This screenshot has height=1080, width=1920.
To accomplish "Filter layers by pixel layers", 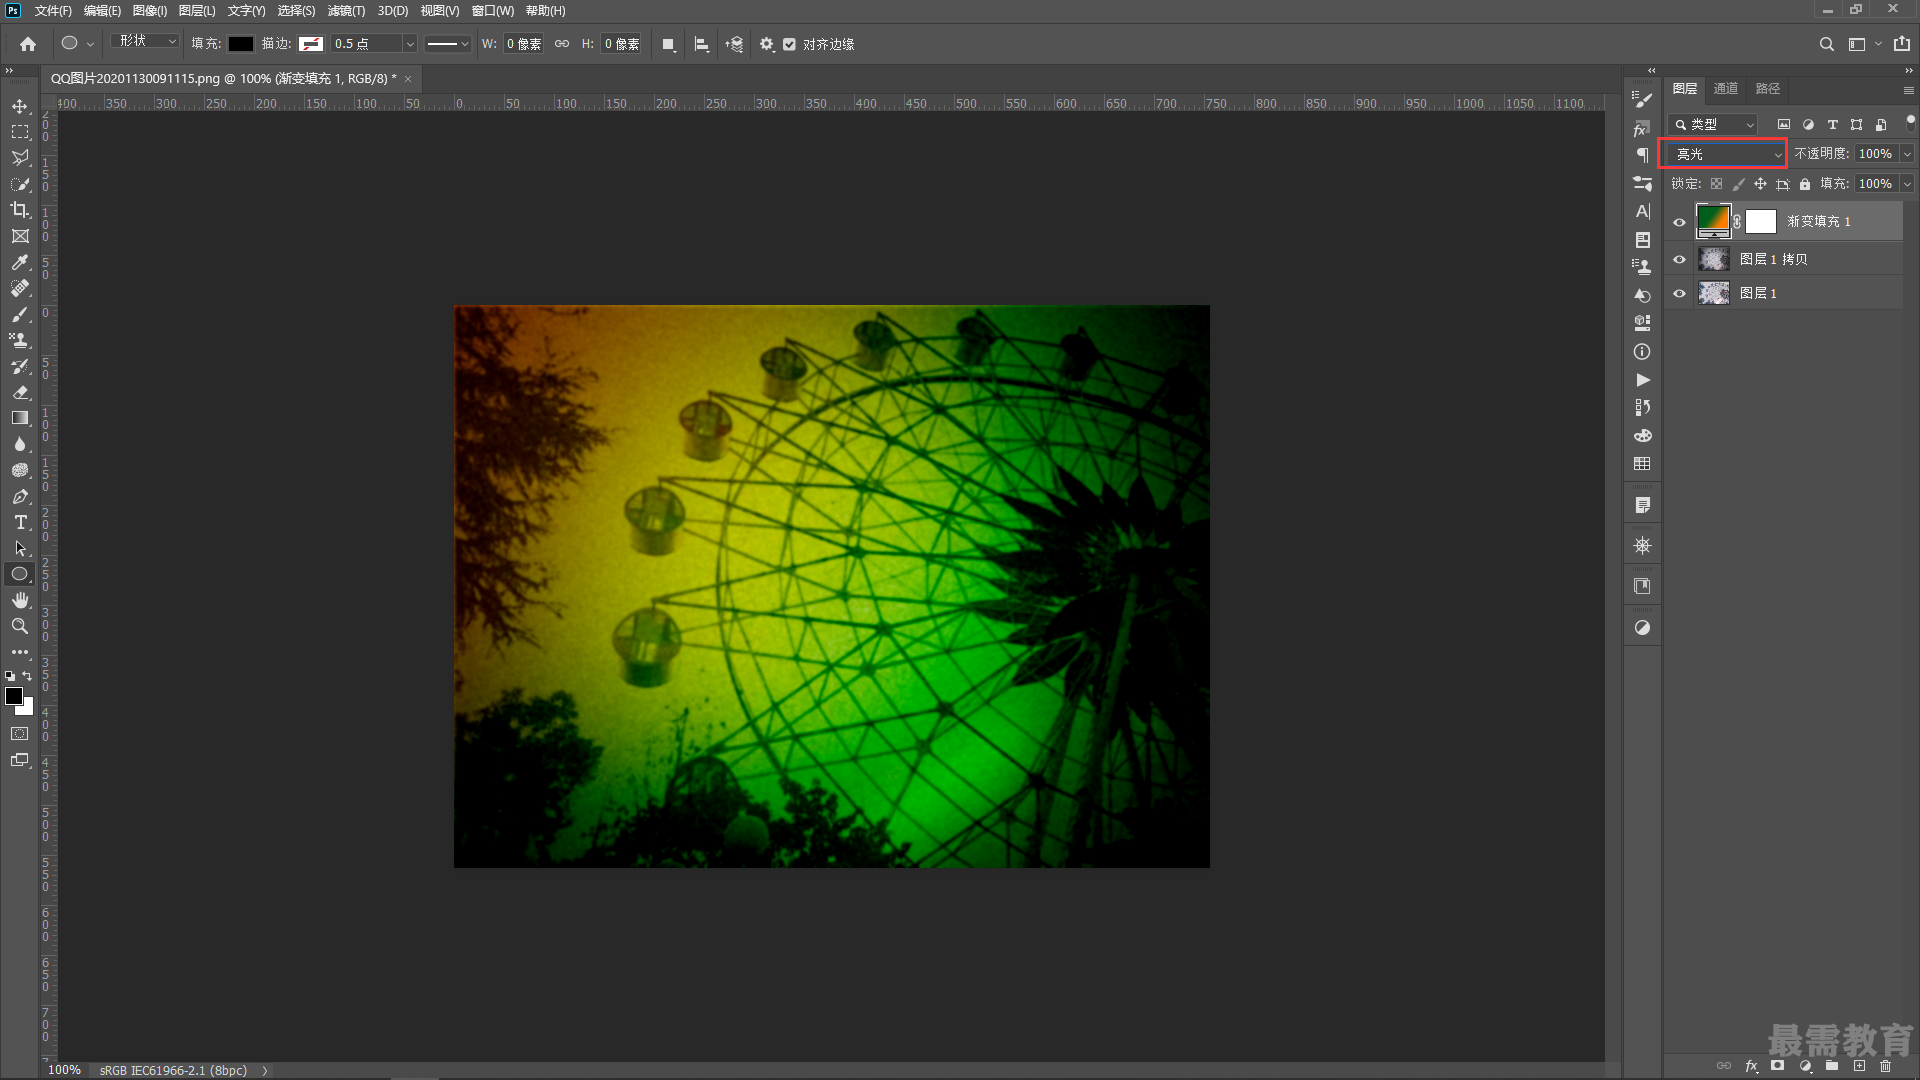I will (x=1783, y=125).
